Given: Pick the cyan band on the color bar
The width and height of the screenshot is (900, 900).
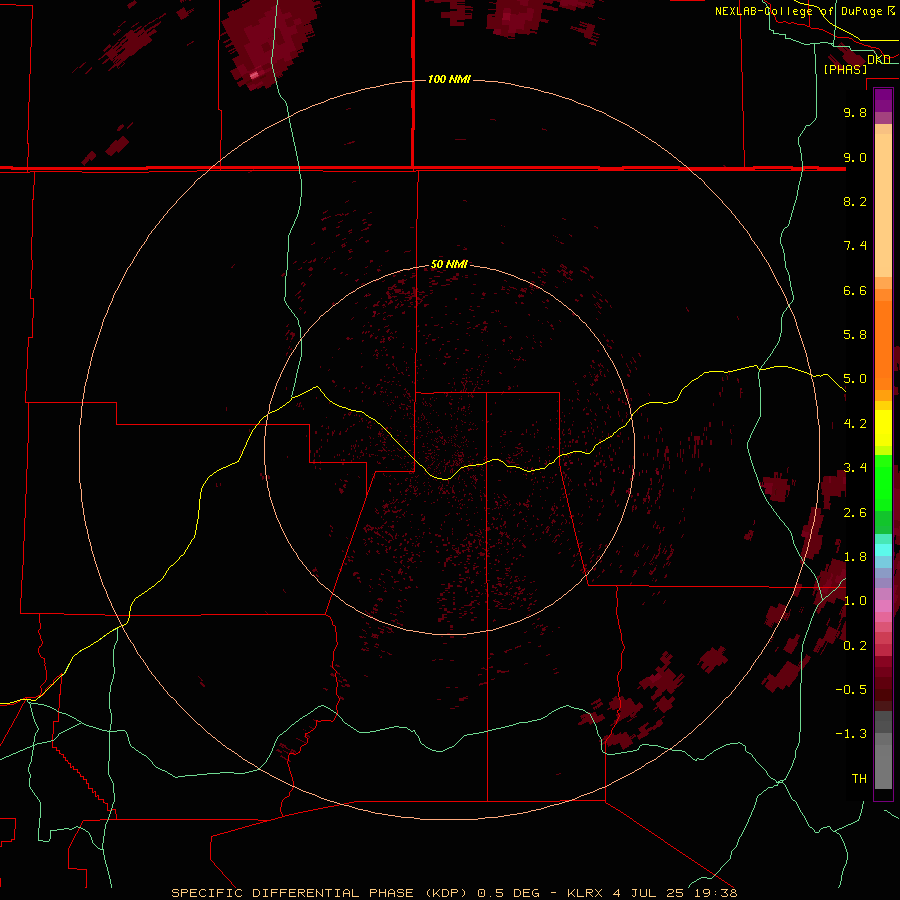Looking at the screenshot, I should pos(883,550).
